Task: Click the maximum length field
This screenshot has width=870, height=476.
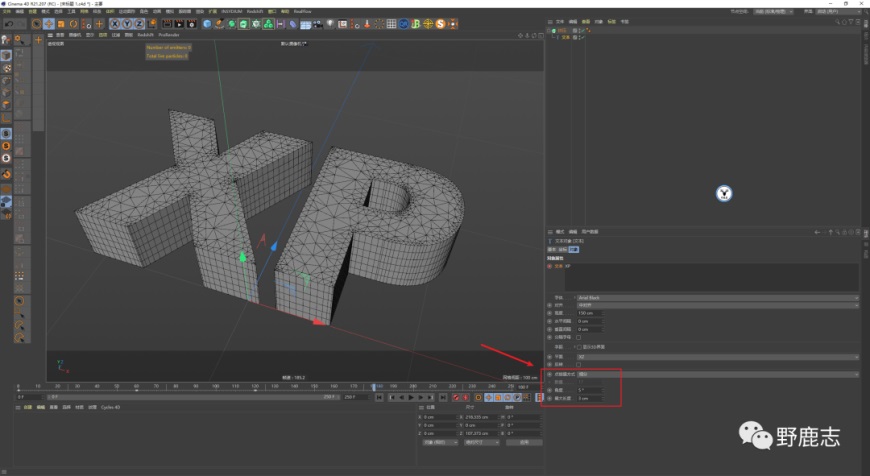Action: tap(590, 398)
